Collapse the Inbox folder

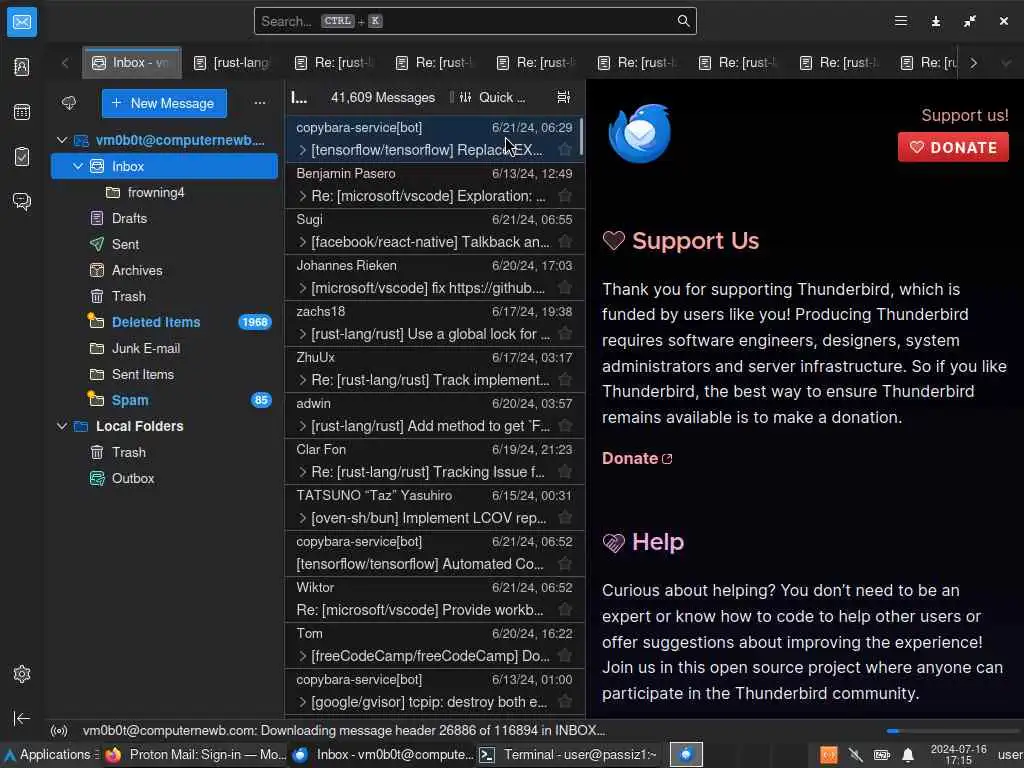(78, 166)
